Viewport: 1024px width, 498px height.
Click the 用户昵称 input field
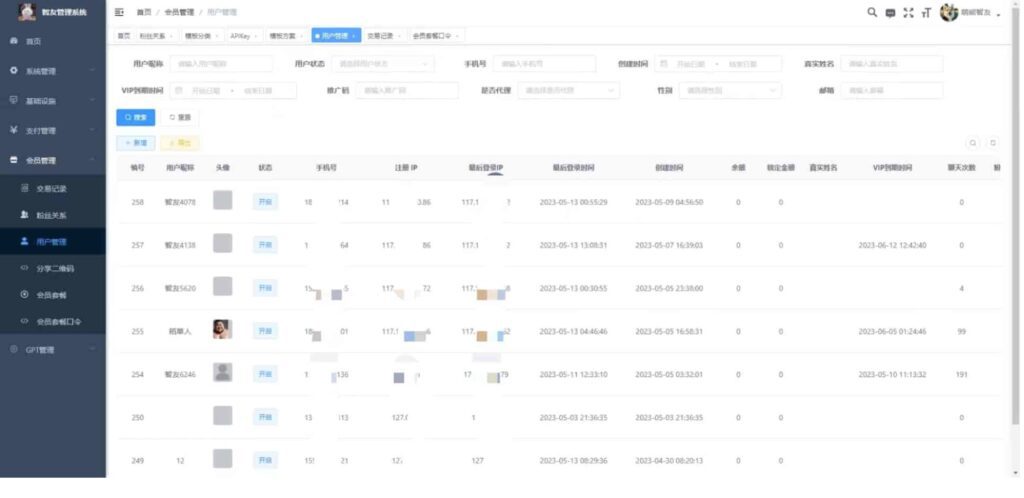coord(221,64)
